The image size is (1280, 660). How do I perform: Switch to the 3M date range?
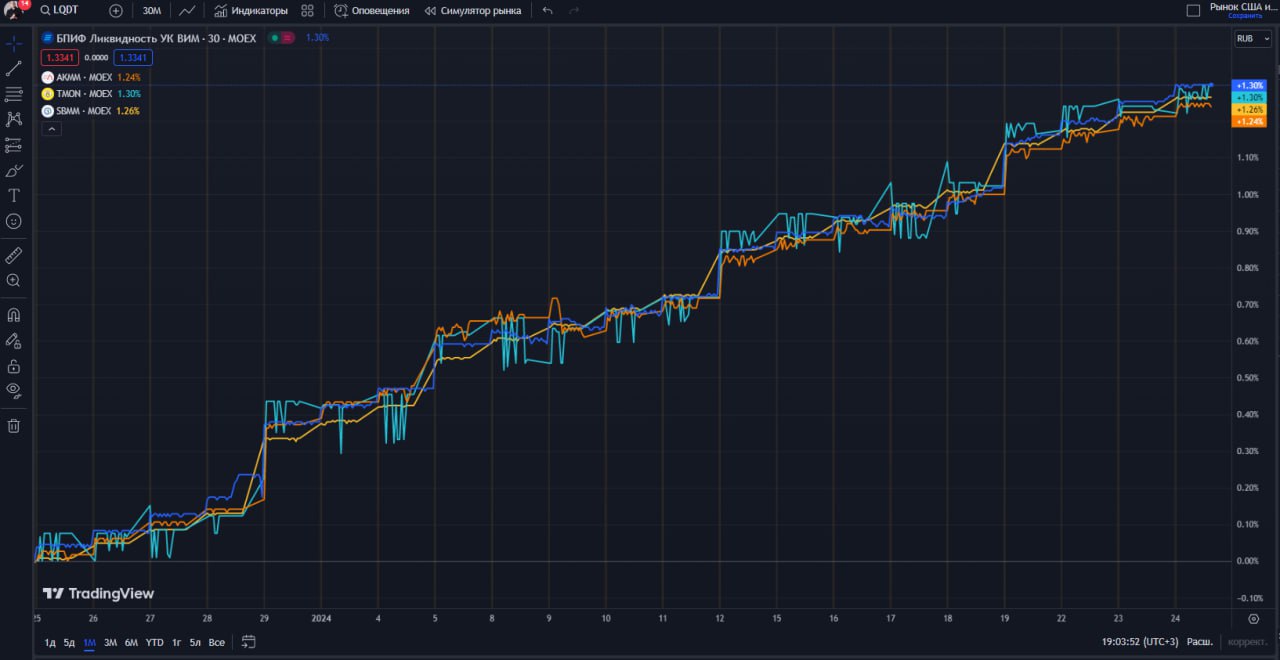[110, 642]
